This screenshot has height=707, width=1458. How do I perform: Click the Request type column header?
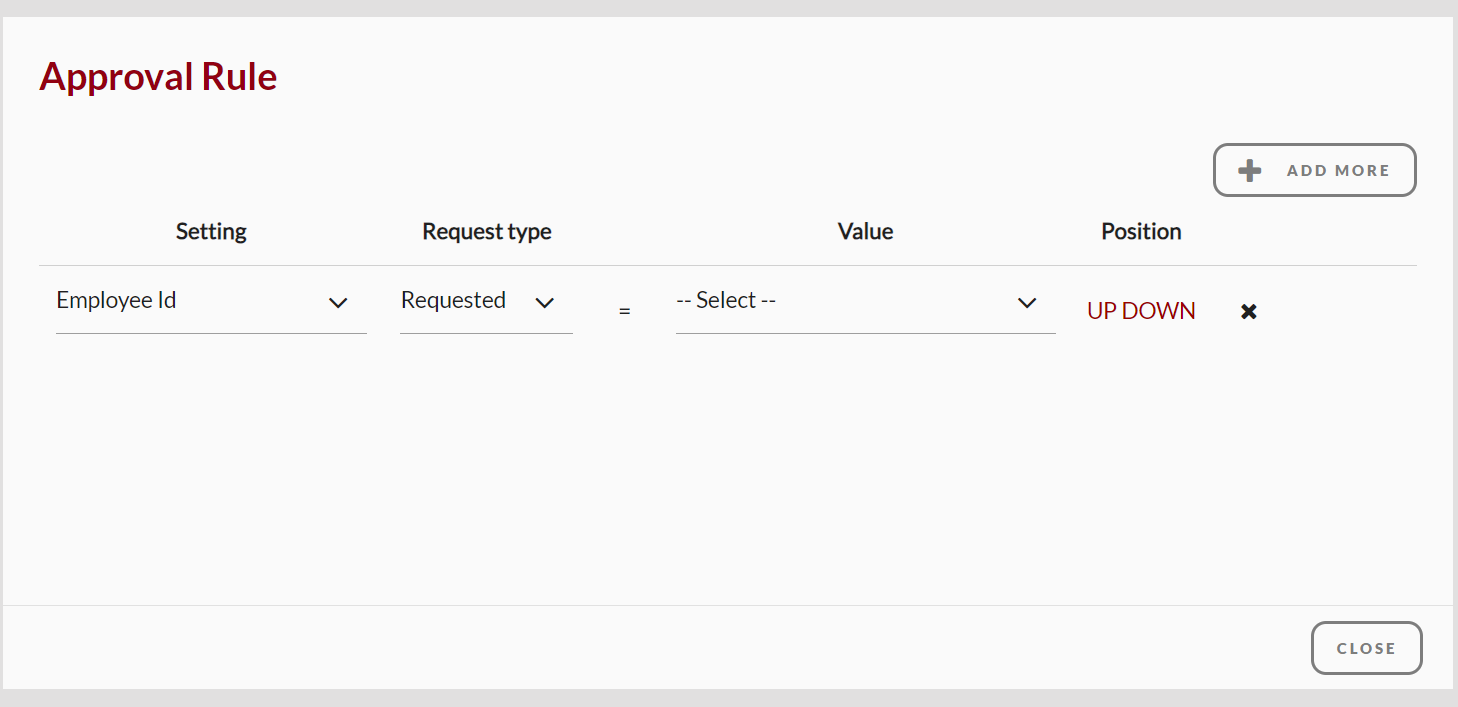487,231
